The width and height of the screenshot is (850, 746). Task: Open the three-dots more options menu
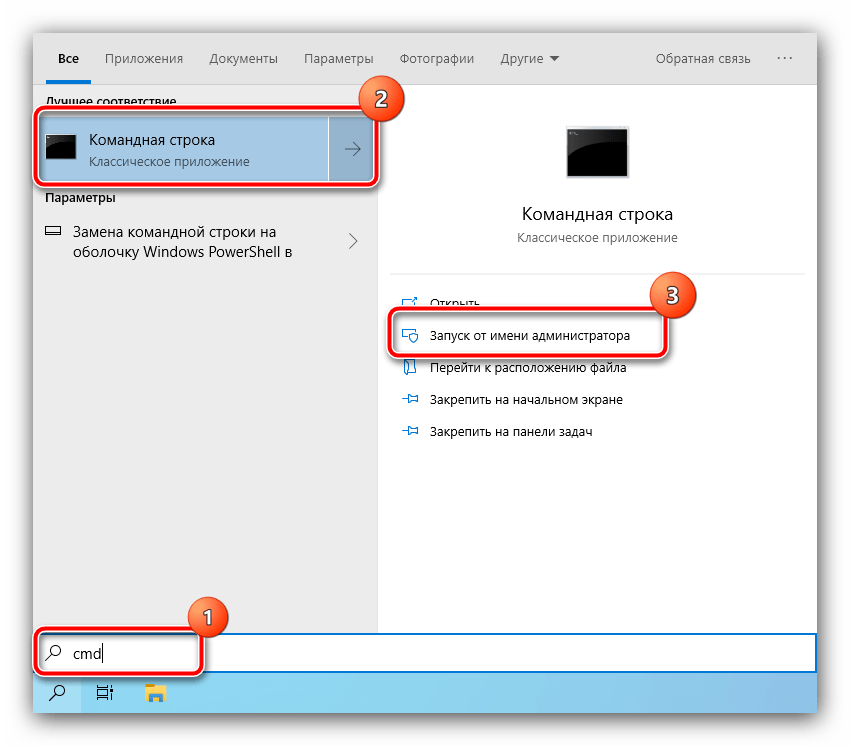[x=785, y=59]
